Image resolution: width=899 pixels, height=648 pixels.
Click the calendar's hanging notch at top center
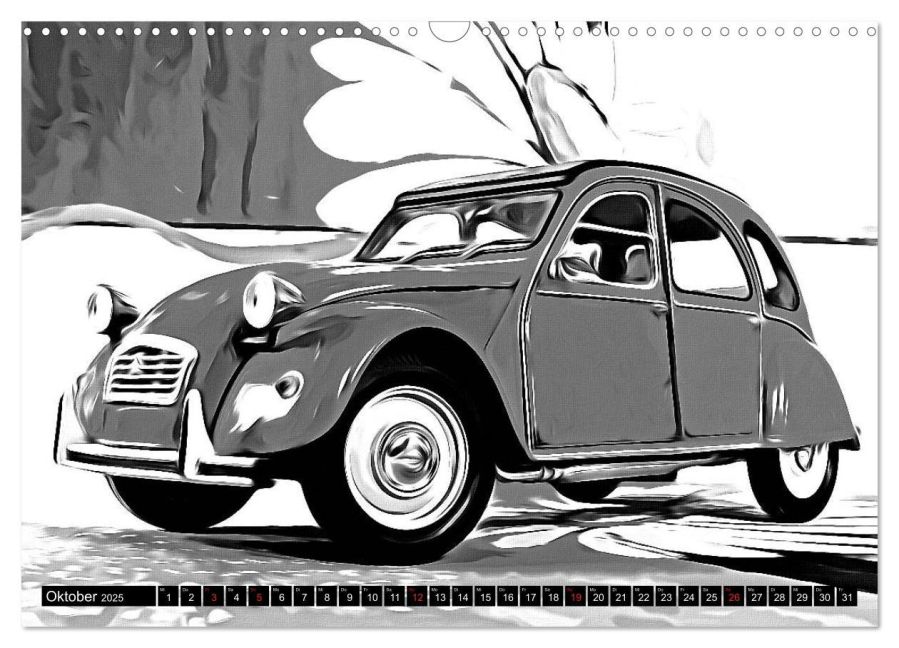(449, 31)
